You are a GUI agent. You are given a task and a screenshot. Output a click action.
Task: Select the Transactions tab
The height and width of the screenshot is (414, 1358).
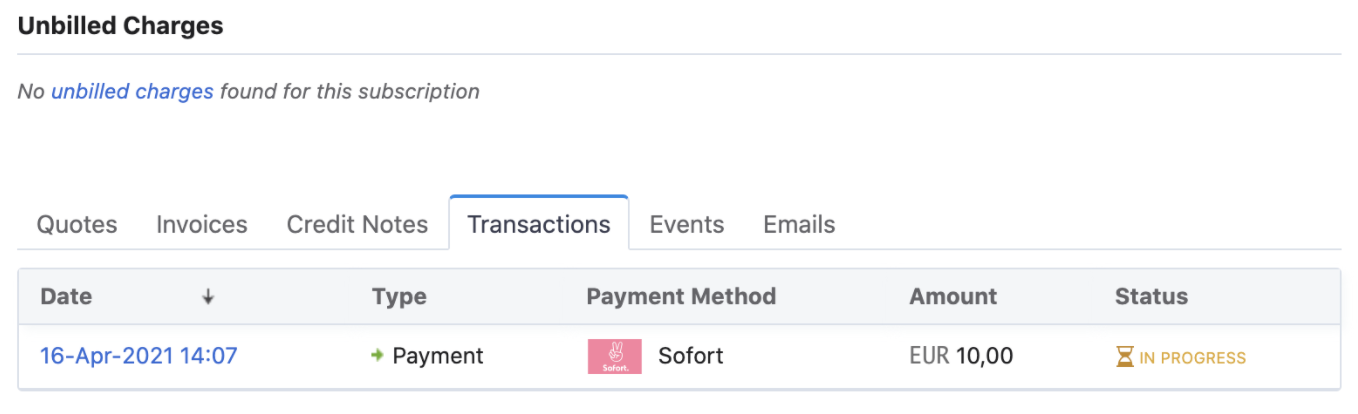click(x=539, y=224)
